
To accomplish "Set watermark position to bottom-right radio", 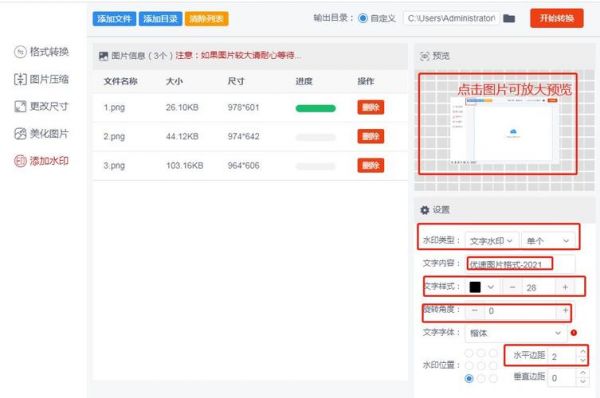I will 494,378.
